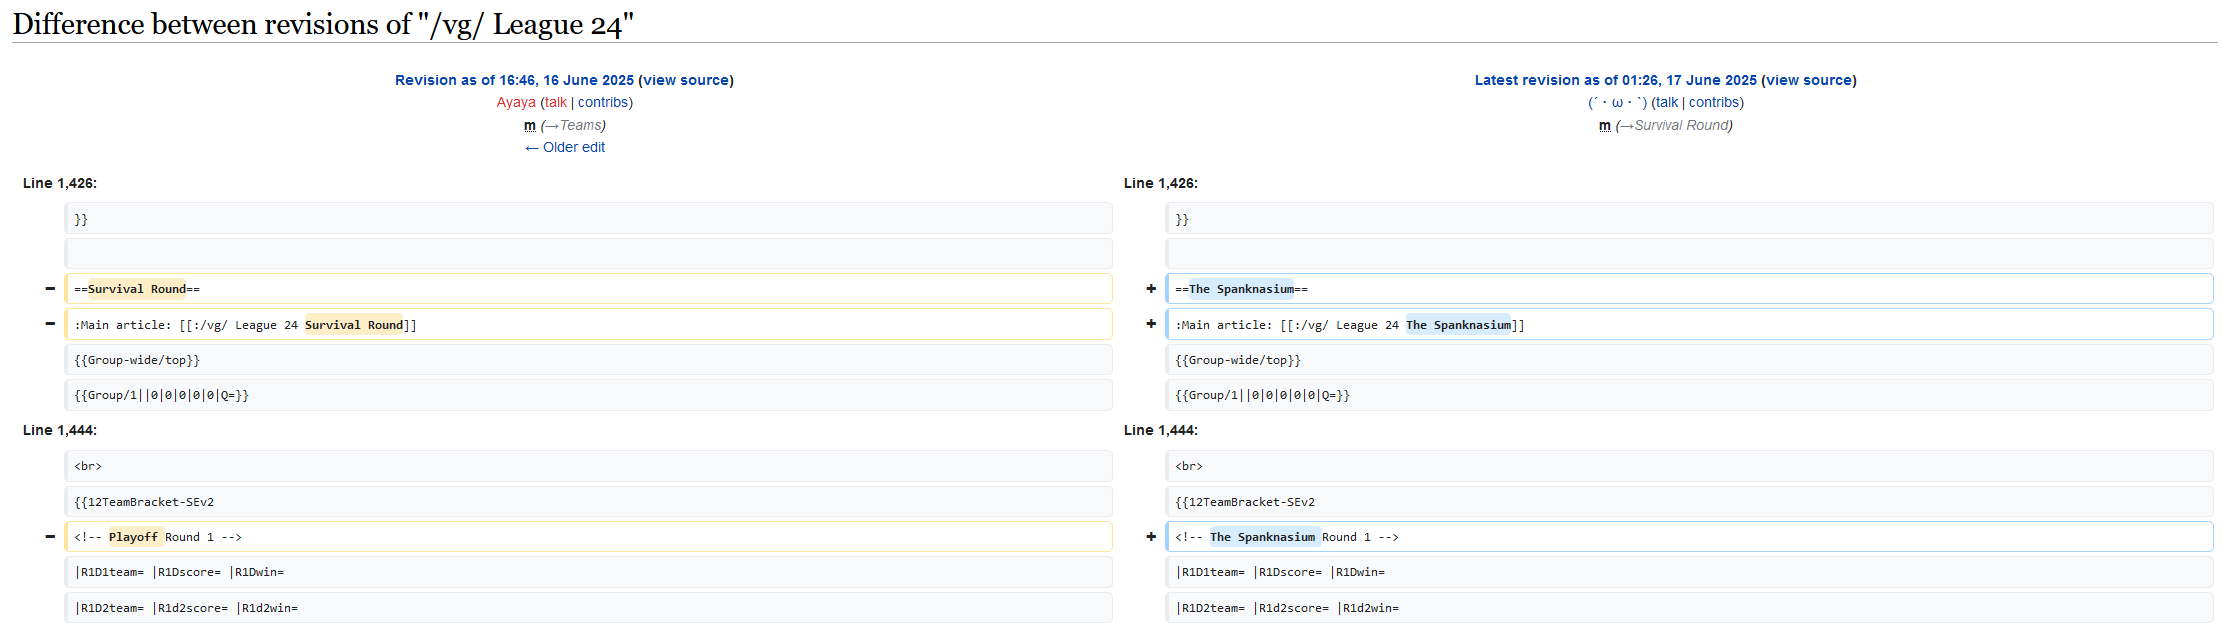Click '|R1D2team=' line in the latest revision
This screenshot has width=2222, height=625.
1689,608
